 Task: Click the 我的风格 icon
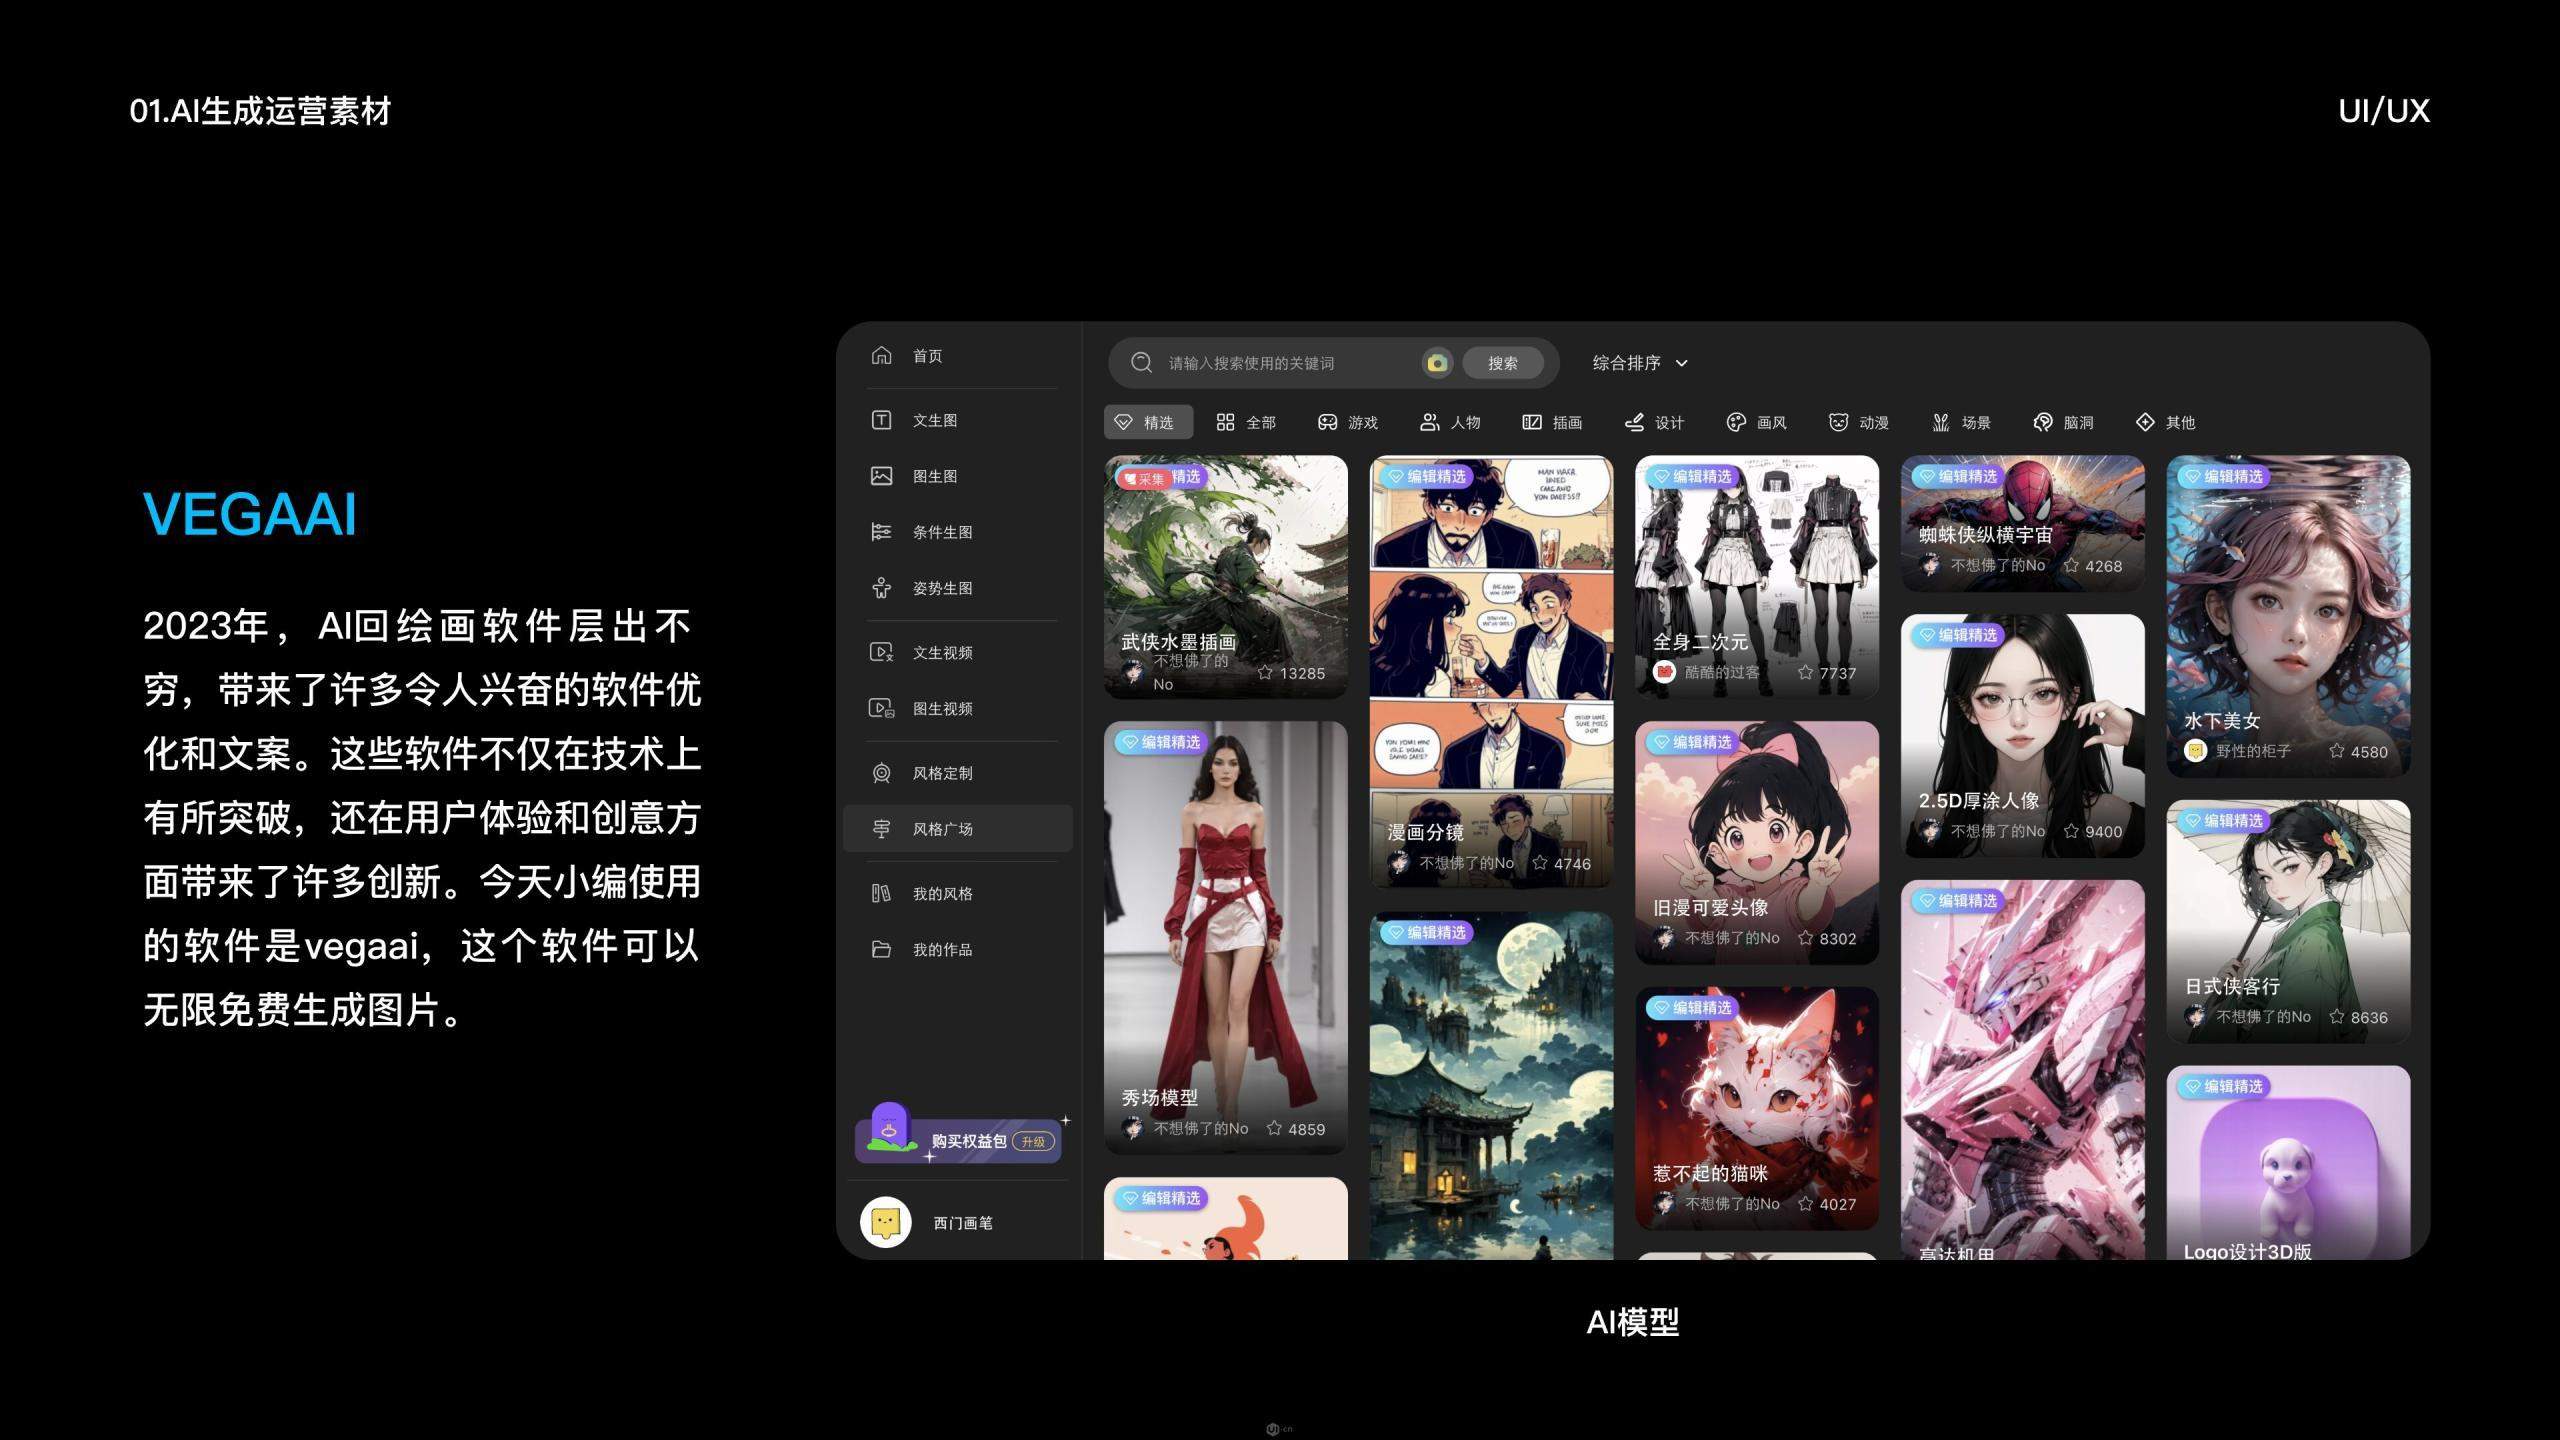point(881,893)
